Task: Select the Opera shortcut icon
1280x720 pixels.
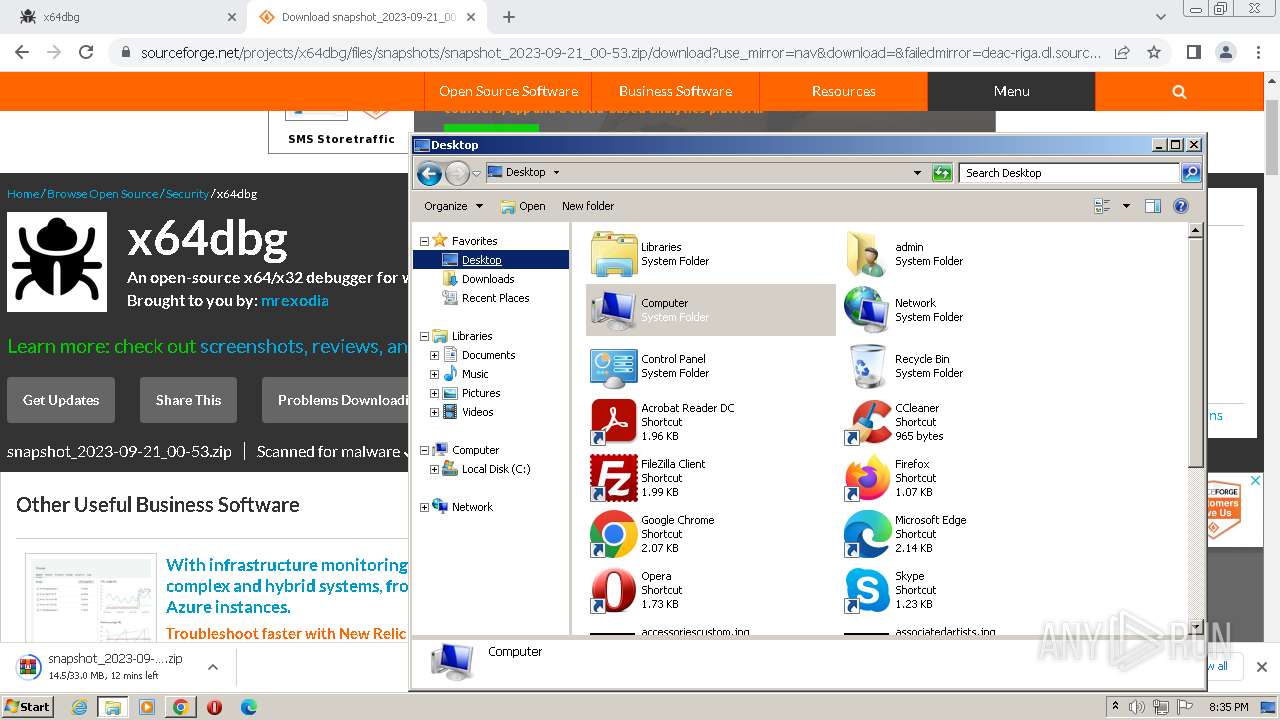Action: pos(614,590)
